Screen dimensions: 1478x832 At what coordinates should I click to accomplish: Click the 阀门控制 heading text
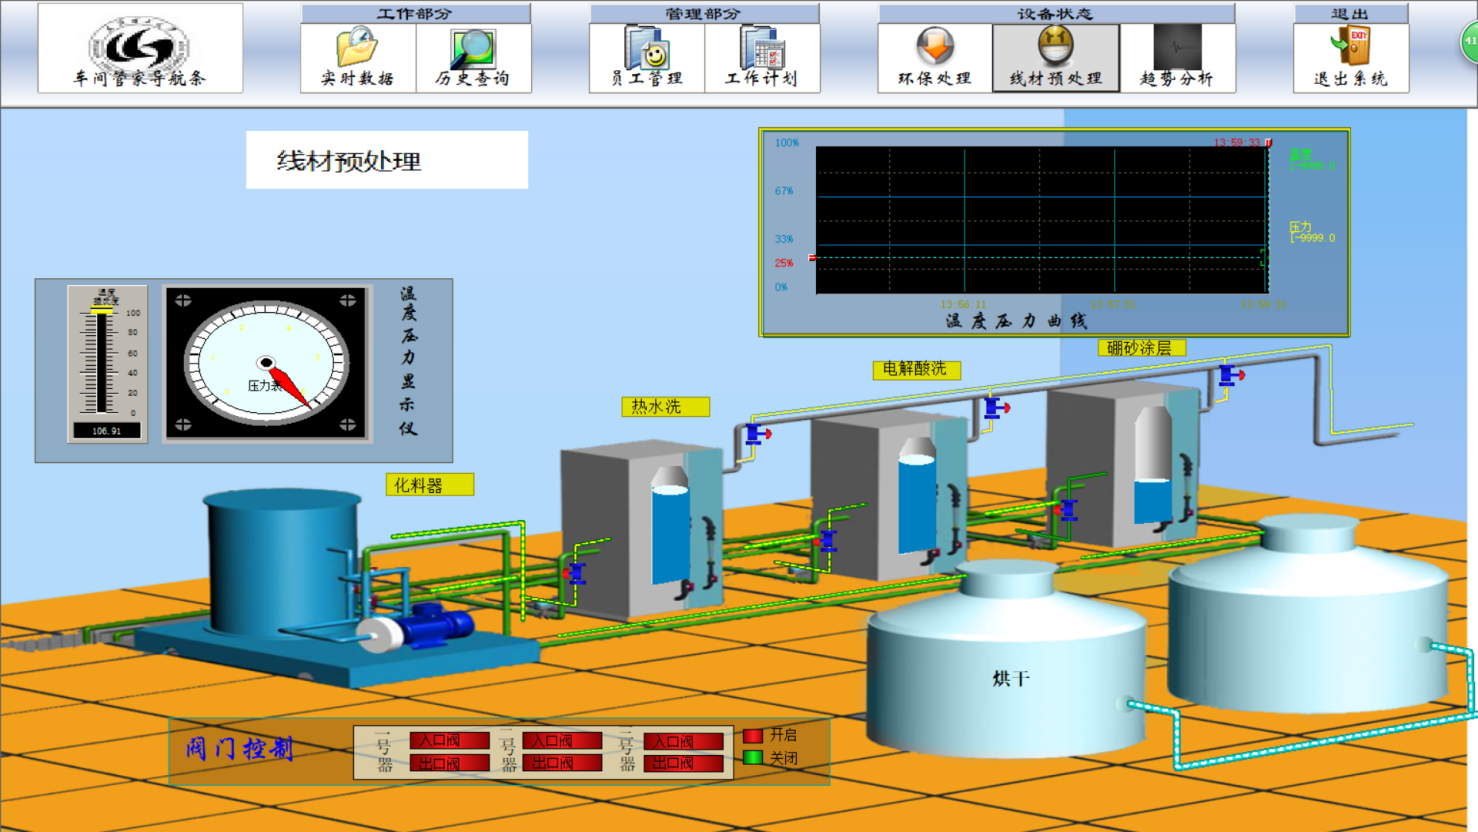tap(240, 749)
